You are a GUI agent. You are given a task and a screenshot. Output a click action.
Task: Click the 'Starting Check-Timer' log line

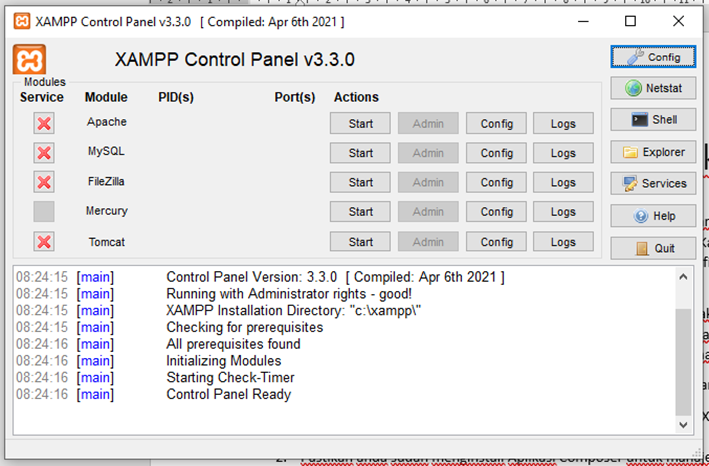[230, 377]
